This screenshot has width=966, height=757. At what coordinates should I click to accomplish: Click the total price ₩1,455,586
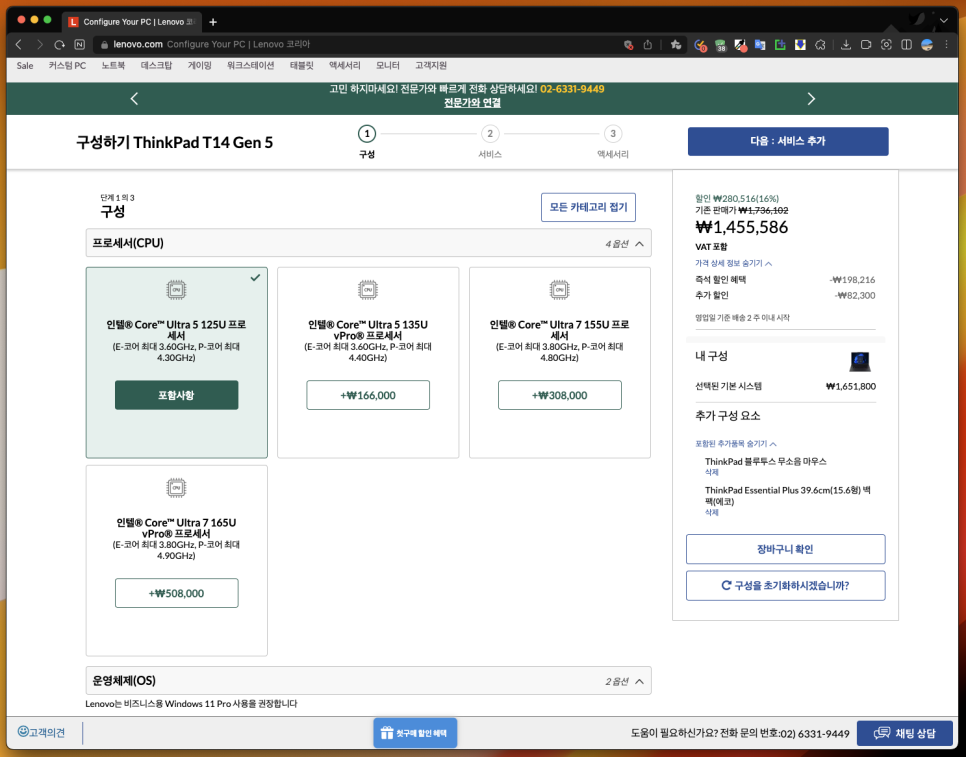click(742, 227)
